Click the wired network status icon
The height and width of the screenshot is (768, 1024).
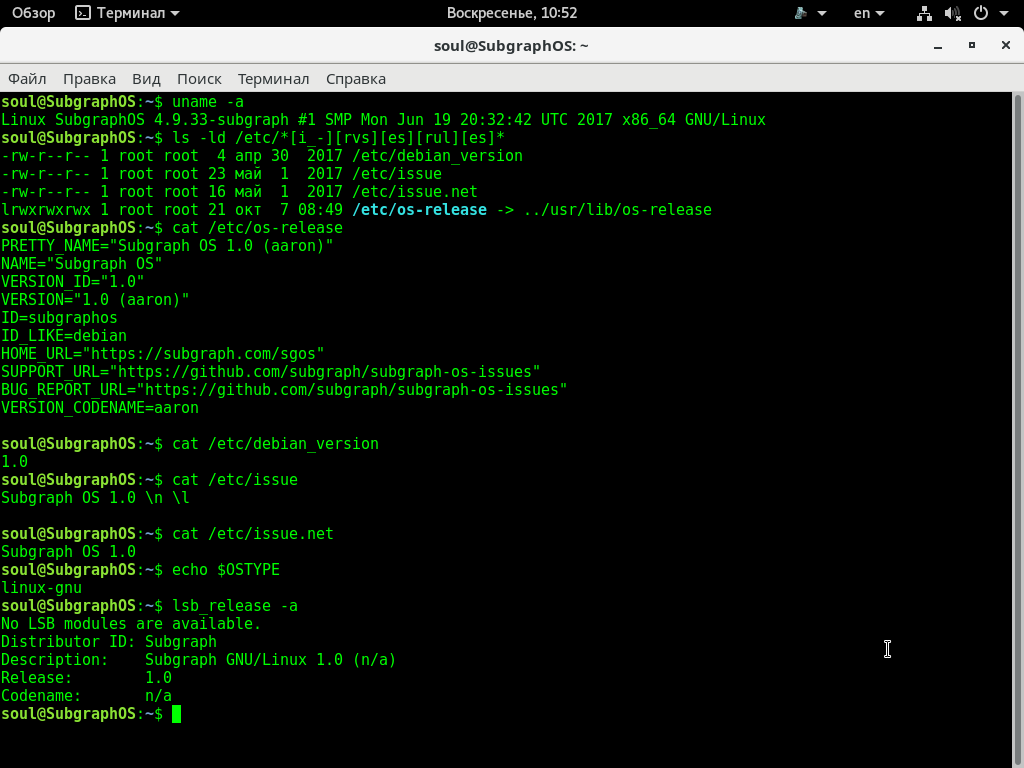point(924,13)
